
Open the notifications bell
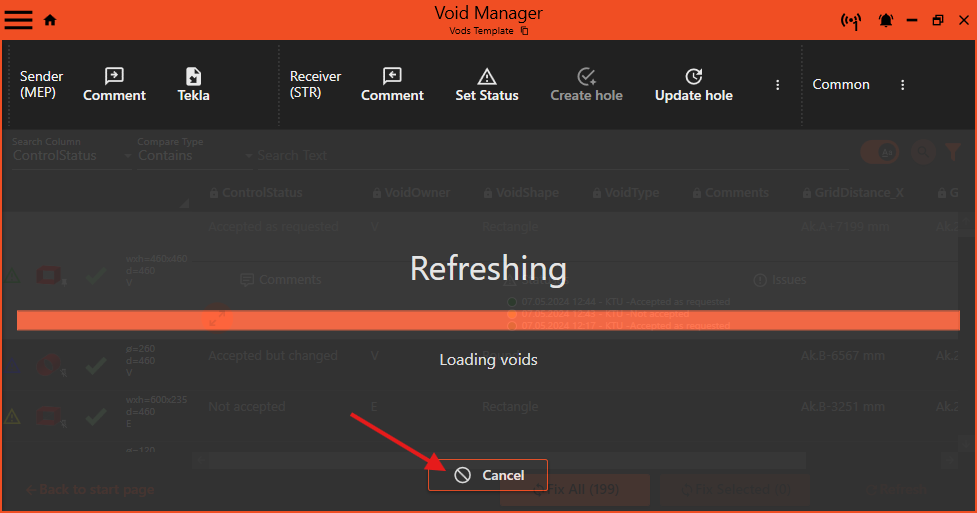pyautogui.click(x=886, y=20)
